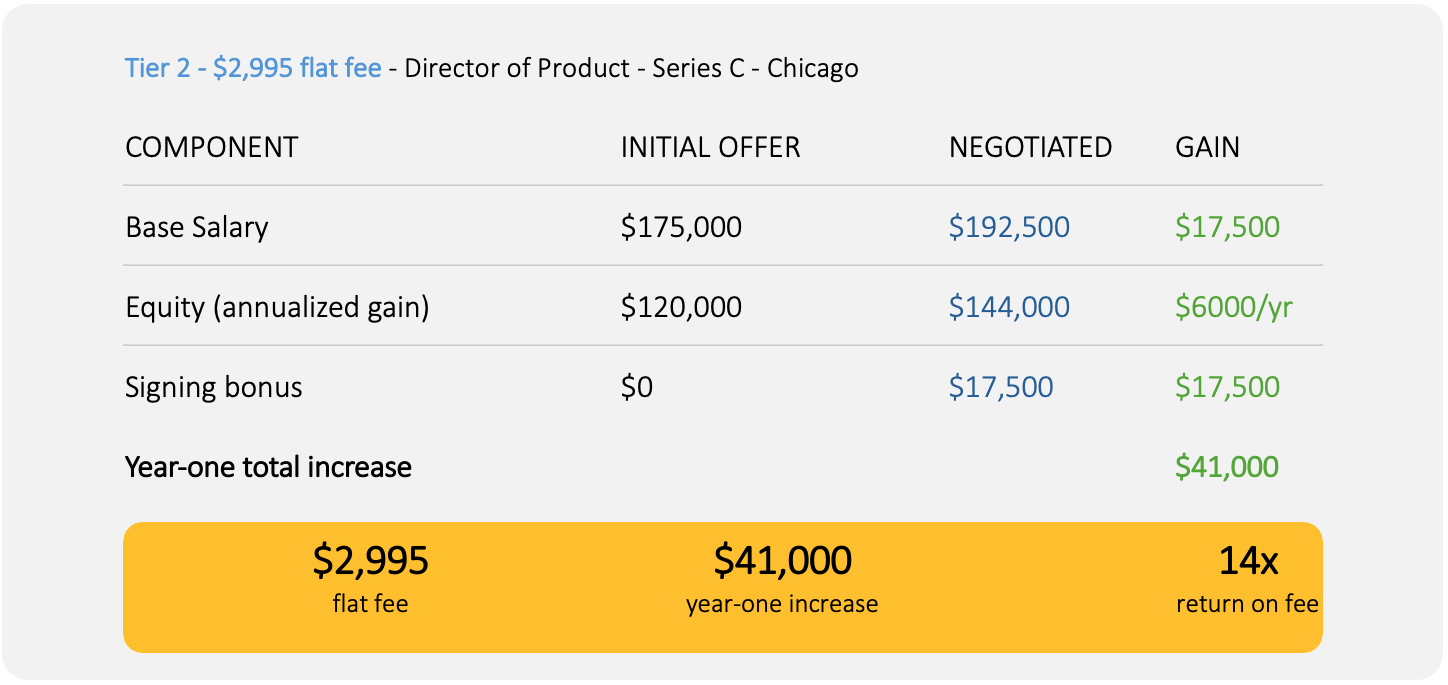Select the Equity (annualized gain) row label
Screen dimensions: 1448x685
coord(277,307)
